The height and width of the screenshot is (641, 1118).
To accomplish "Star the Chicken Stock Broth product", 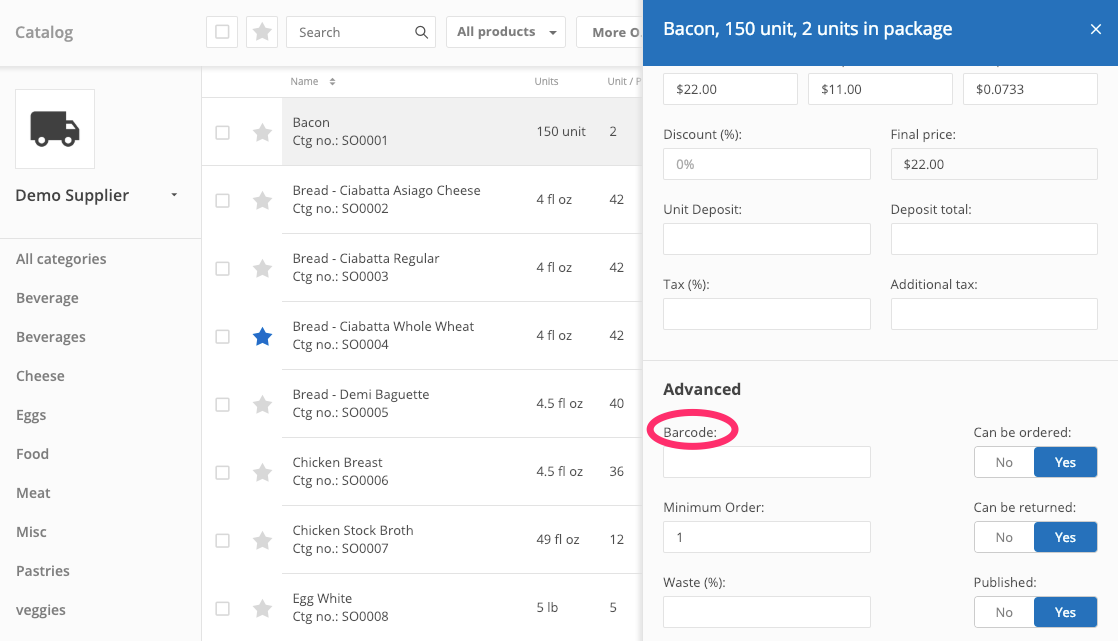I will click(262, 540).
